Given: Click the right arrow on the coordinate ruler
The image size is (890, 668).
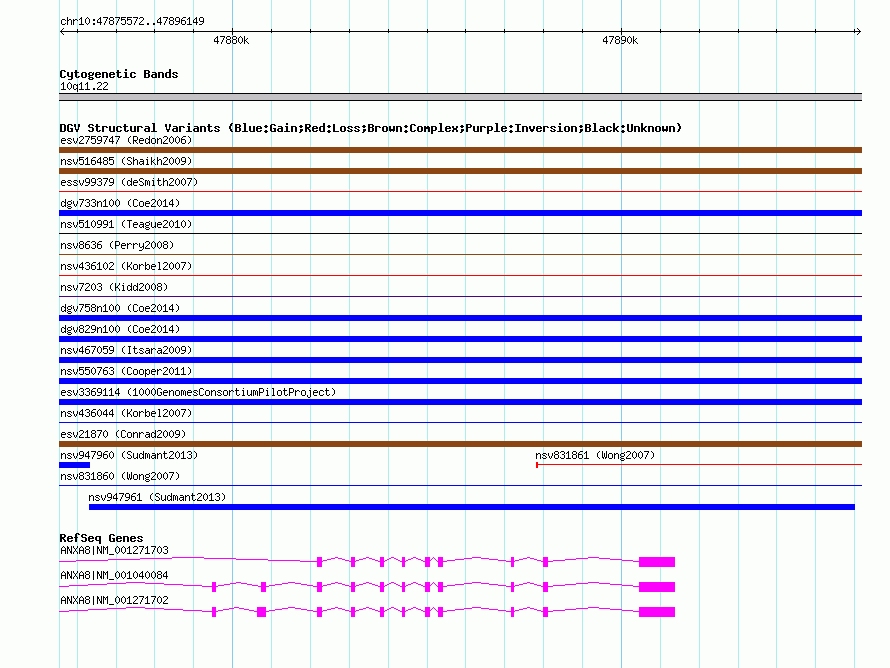Looking at the screenshot, I should point(858,32).
